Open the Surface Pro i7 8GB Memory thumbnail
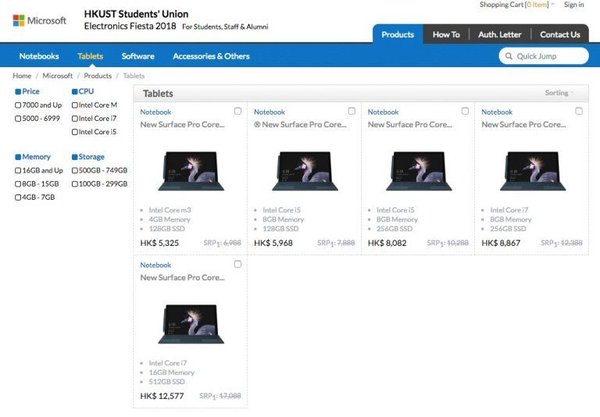Image resolution: width=600 pixels, height=417 pixels. point(533,171)
